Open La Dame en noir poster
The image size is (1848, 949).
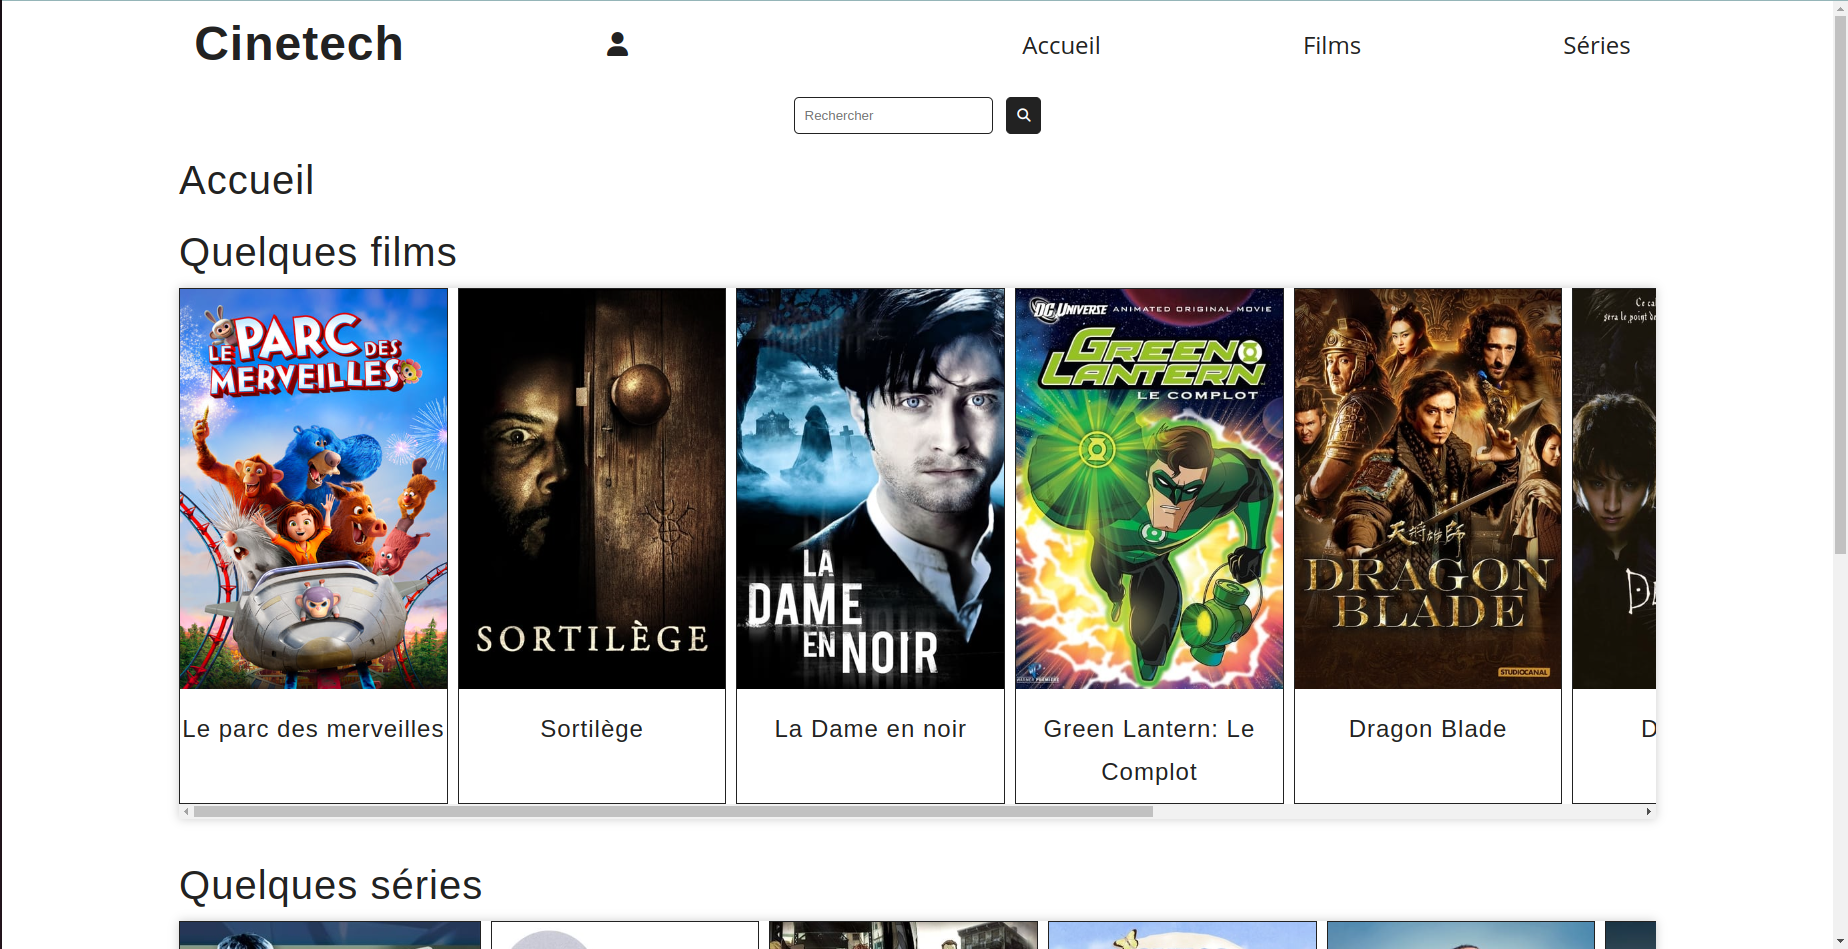pos(871,489)
